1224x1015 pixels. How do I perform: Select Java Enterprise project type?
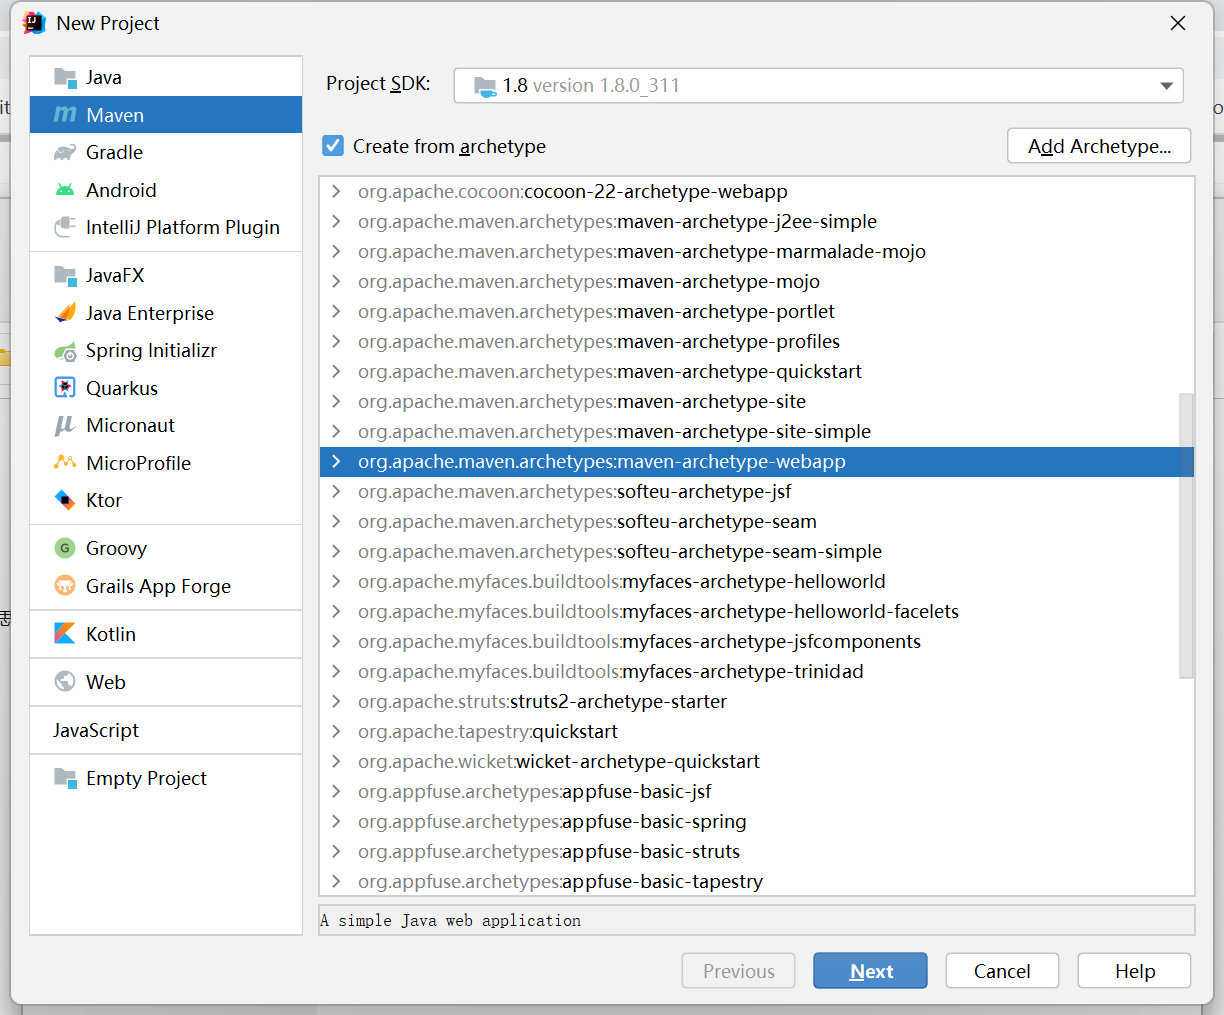click(149, 313)
